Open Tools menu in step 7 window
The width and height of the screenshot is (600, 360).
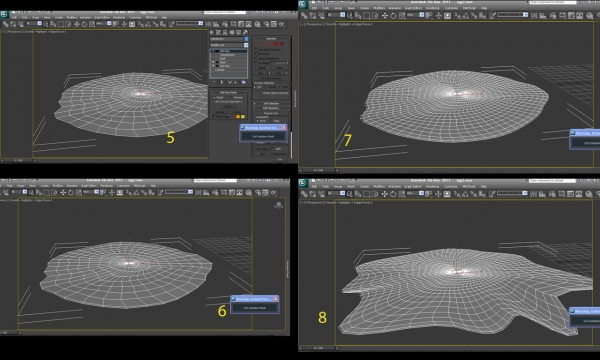[x=325, y=8]
